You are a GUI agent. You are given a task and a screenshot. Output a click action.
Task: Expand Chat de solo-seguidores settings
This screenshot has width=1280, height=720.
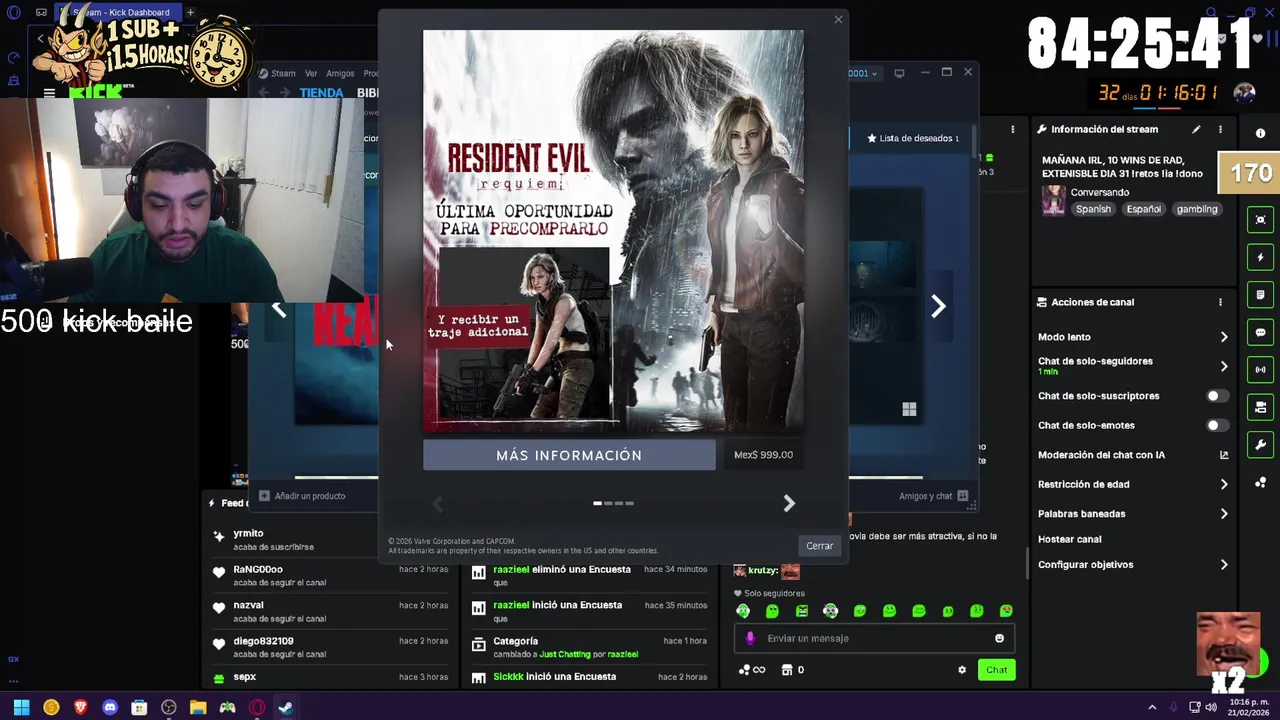1224,366
